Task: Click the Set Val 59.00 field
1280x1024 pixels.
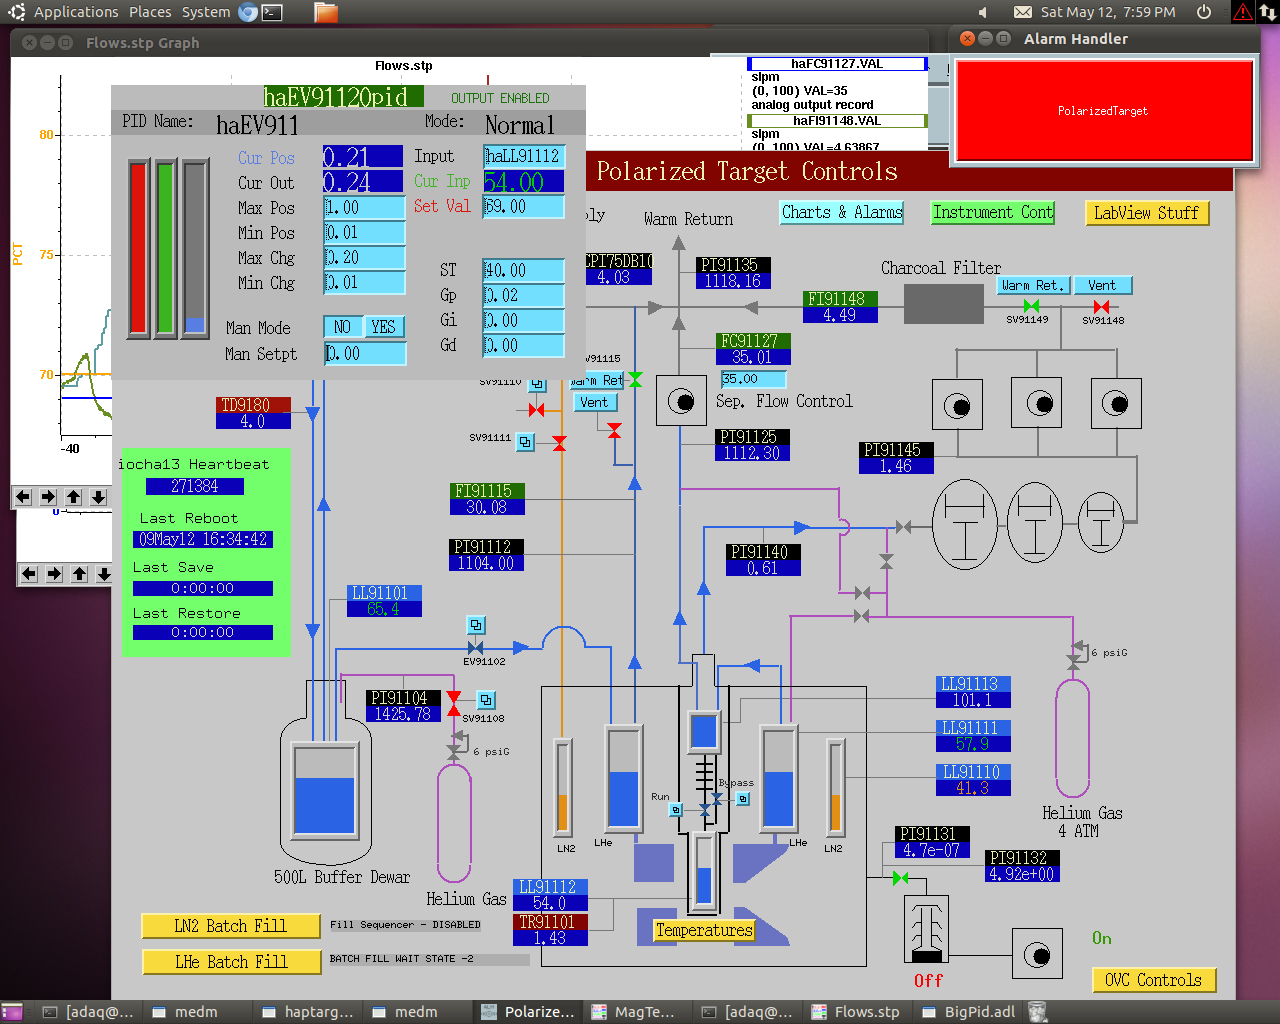Action: 524,206
